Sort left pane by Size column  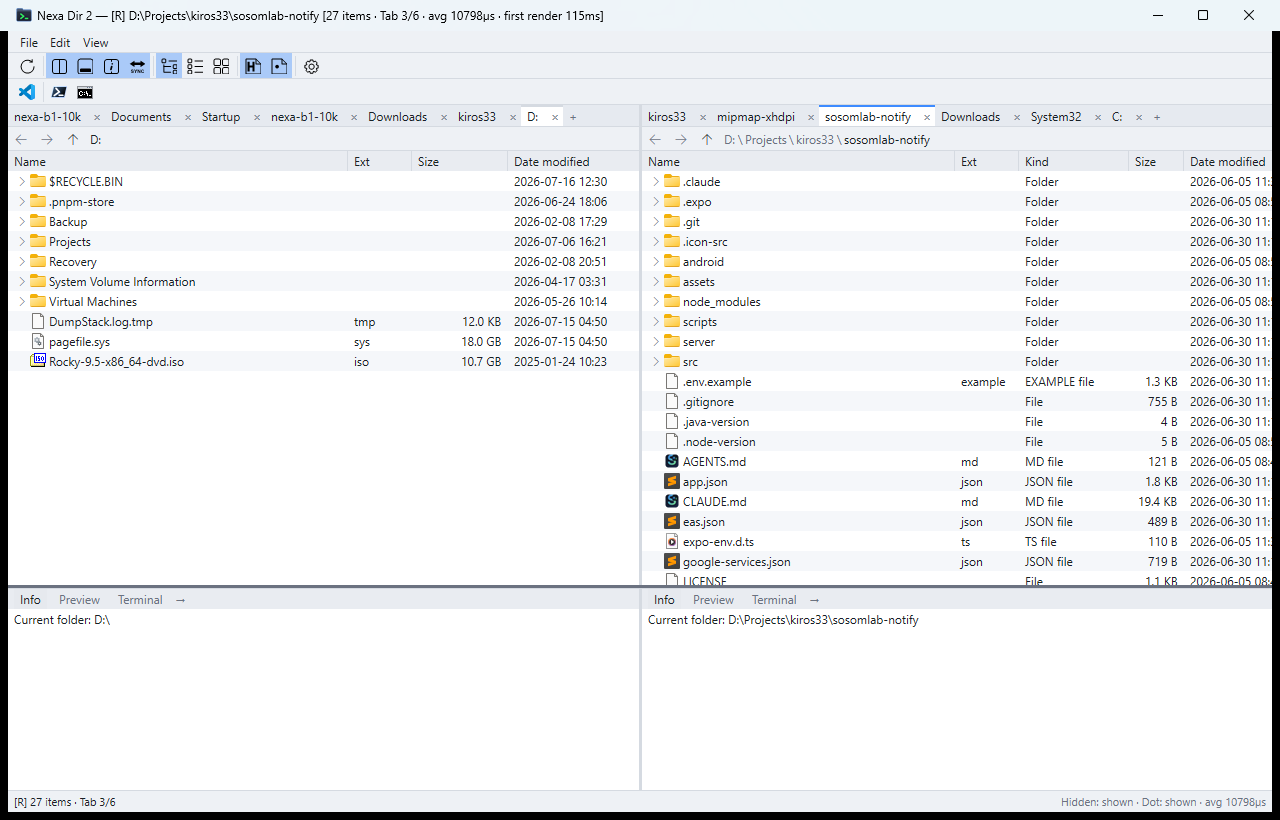click(x=458, y=161)
